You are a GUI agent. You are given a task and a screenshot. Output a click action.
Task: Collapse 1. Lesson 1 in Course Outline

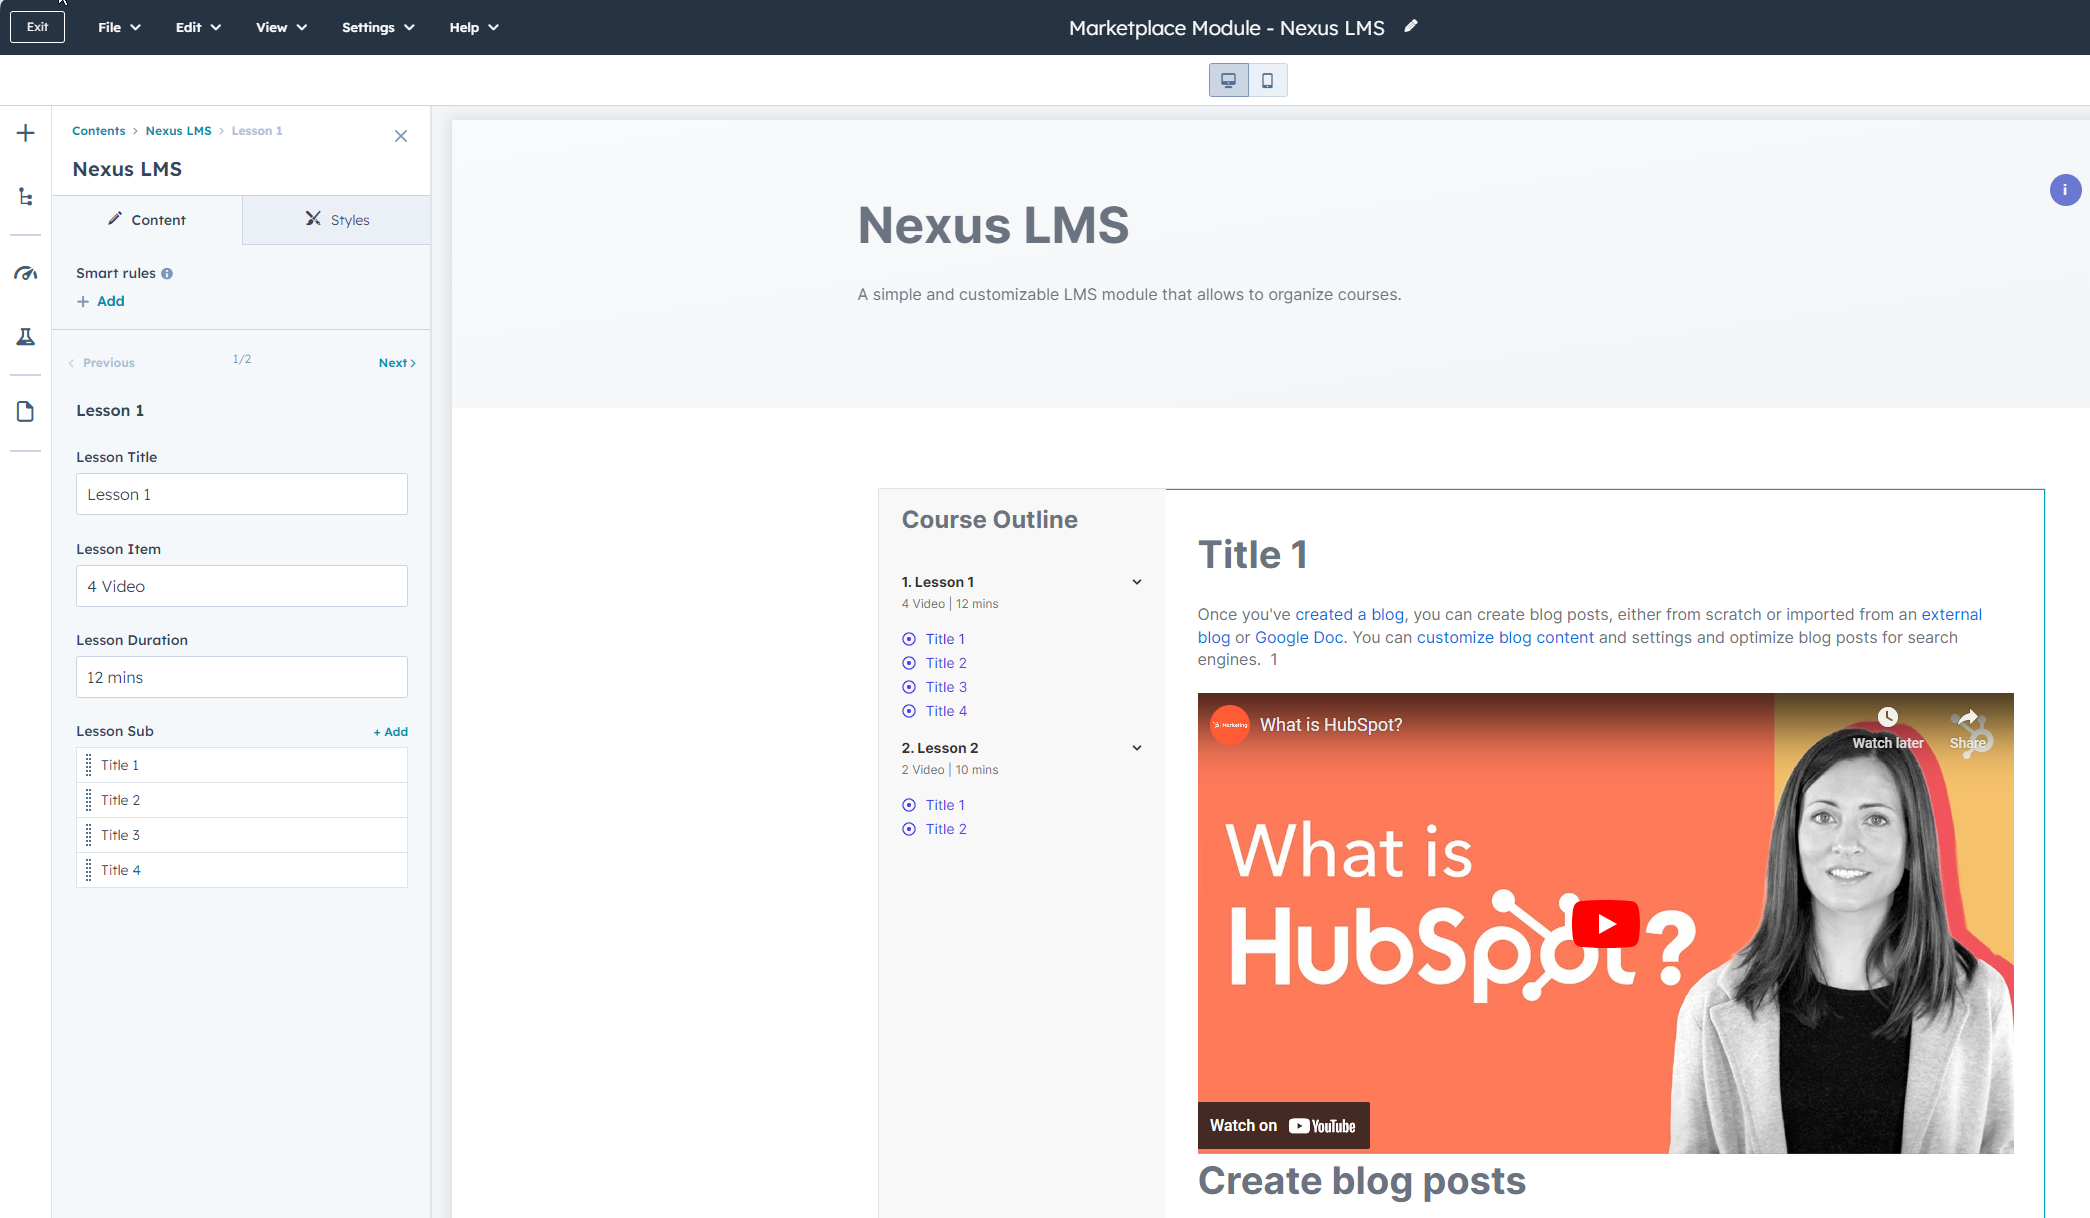point(1137,582)
